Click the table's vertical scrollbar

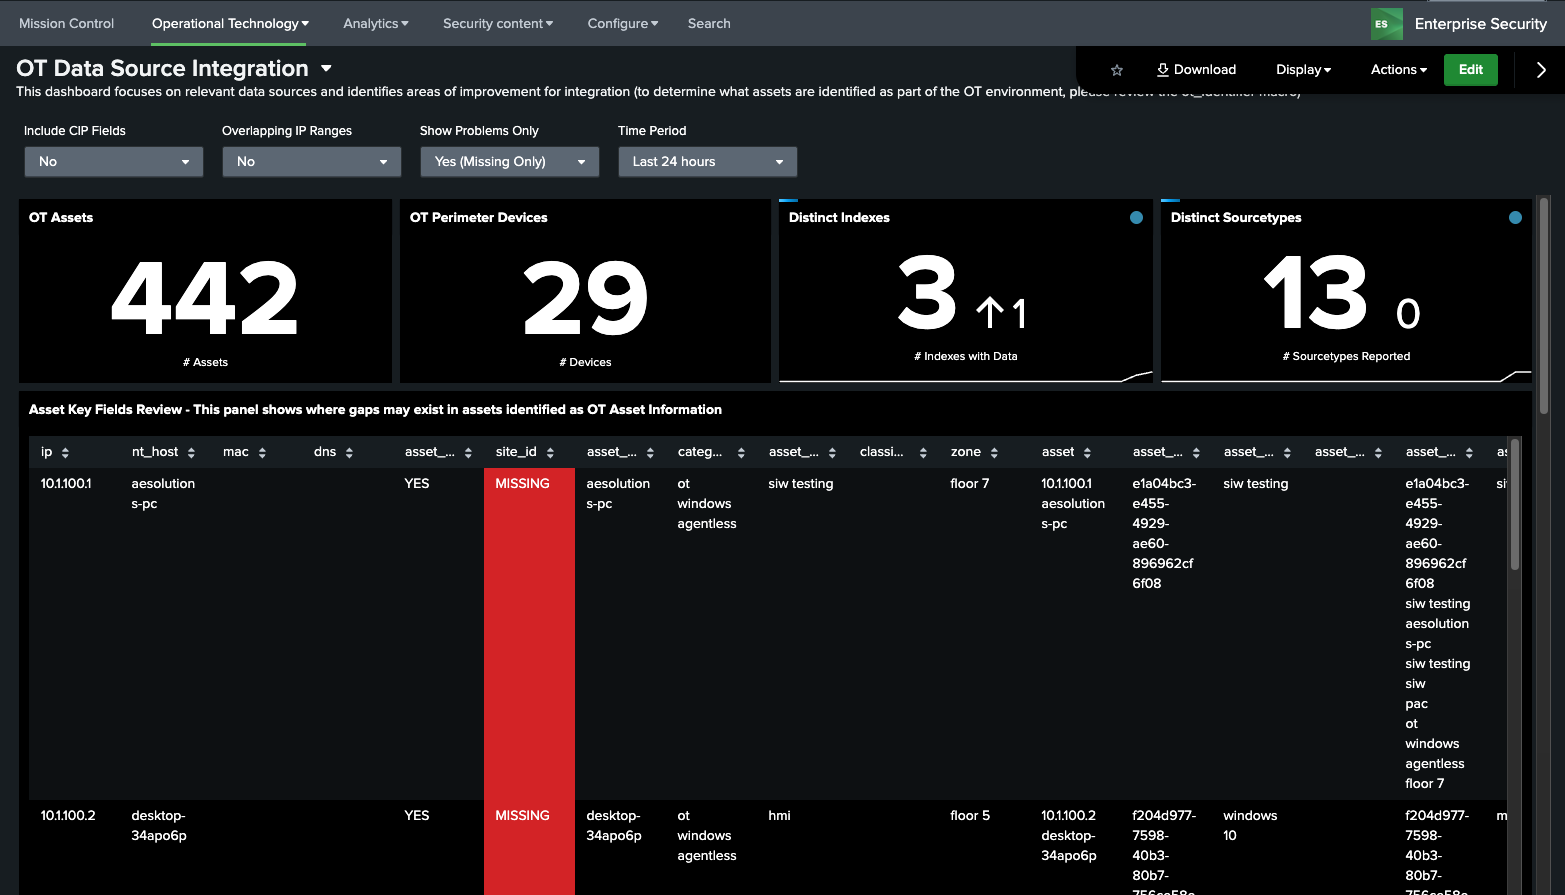tap(1514, 505)
